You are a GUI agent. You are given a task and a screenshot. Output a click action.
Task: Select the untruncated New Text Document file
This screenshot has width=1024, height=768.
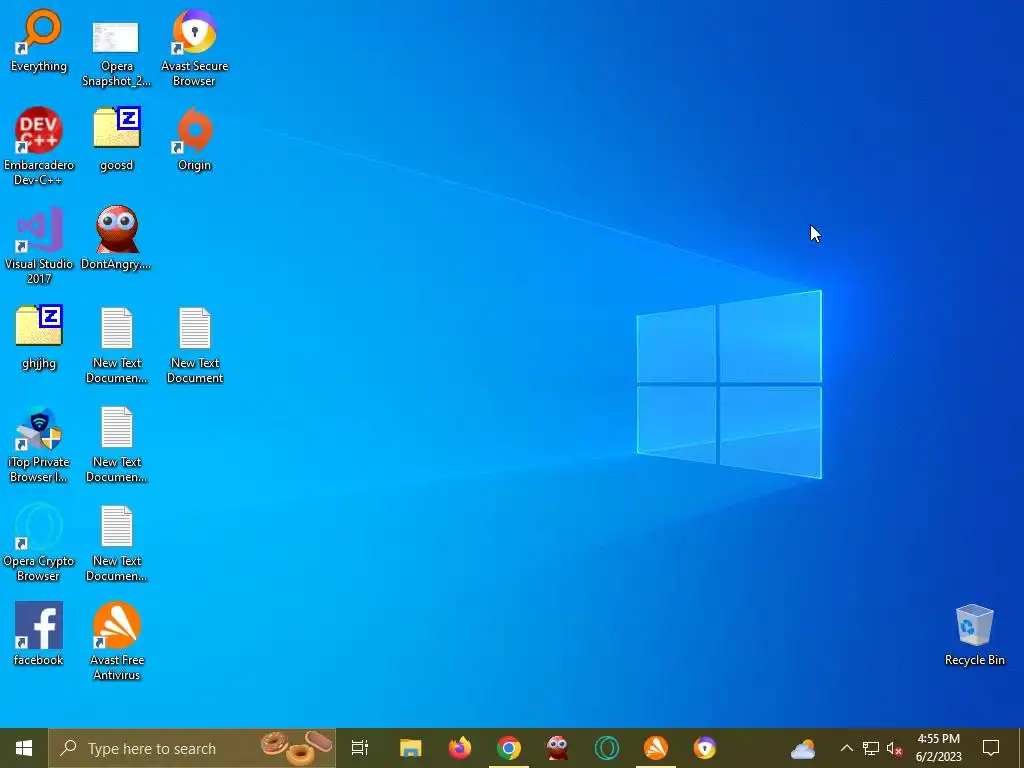point(194,345)
